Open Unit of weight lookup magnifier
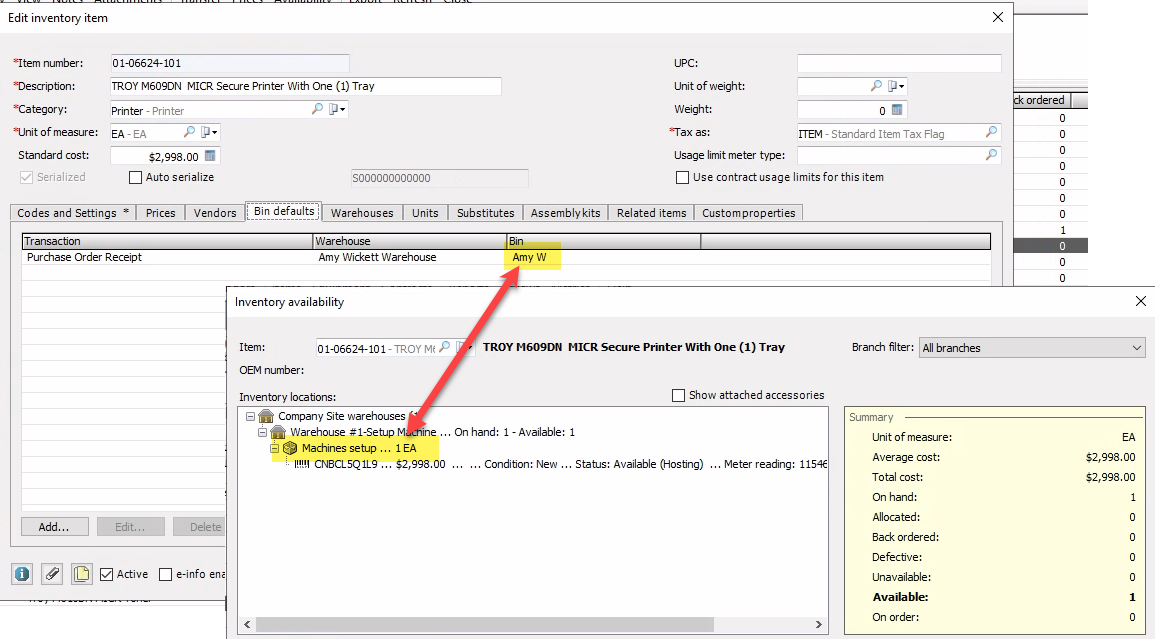Image resolution: width=1155 pixels, height=639 pixels. click(876, 85)
